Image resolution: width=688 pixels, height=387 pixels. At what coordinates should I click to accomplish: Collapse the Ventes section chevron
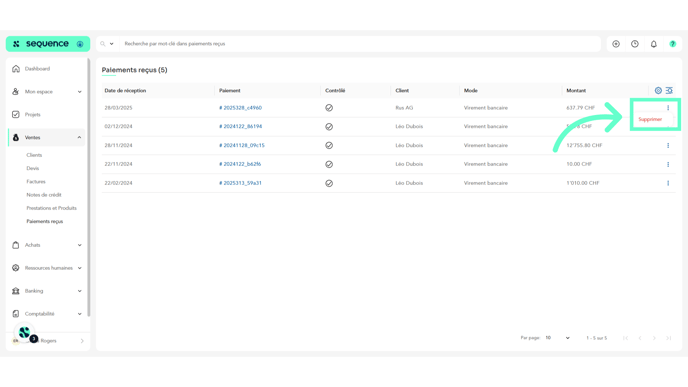pyautogui.click(x=79, y=137)
